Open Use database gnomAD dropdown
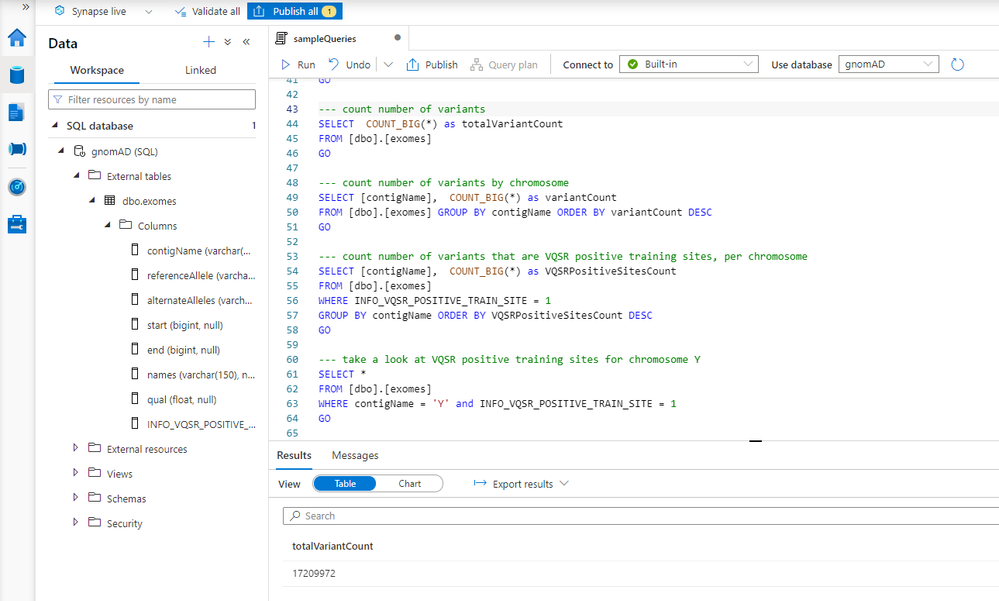The height and width of the screenshot is (601, 999). pos(888,64)
